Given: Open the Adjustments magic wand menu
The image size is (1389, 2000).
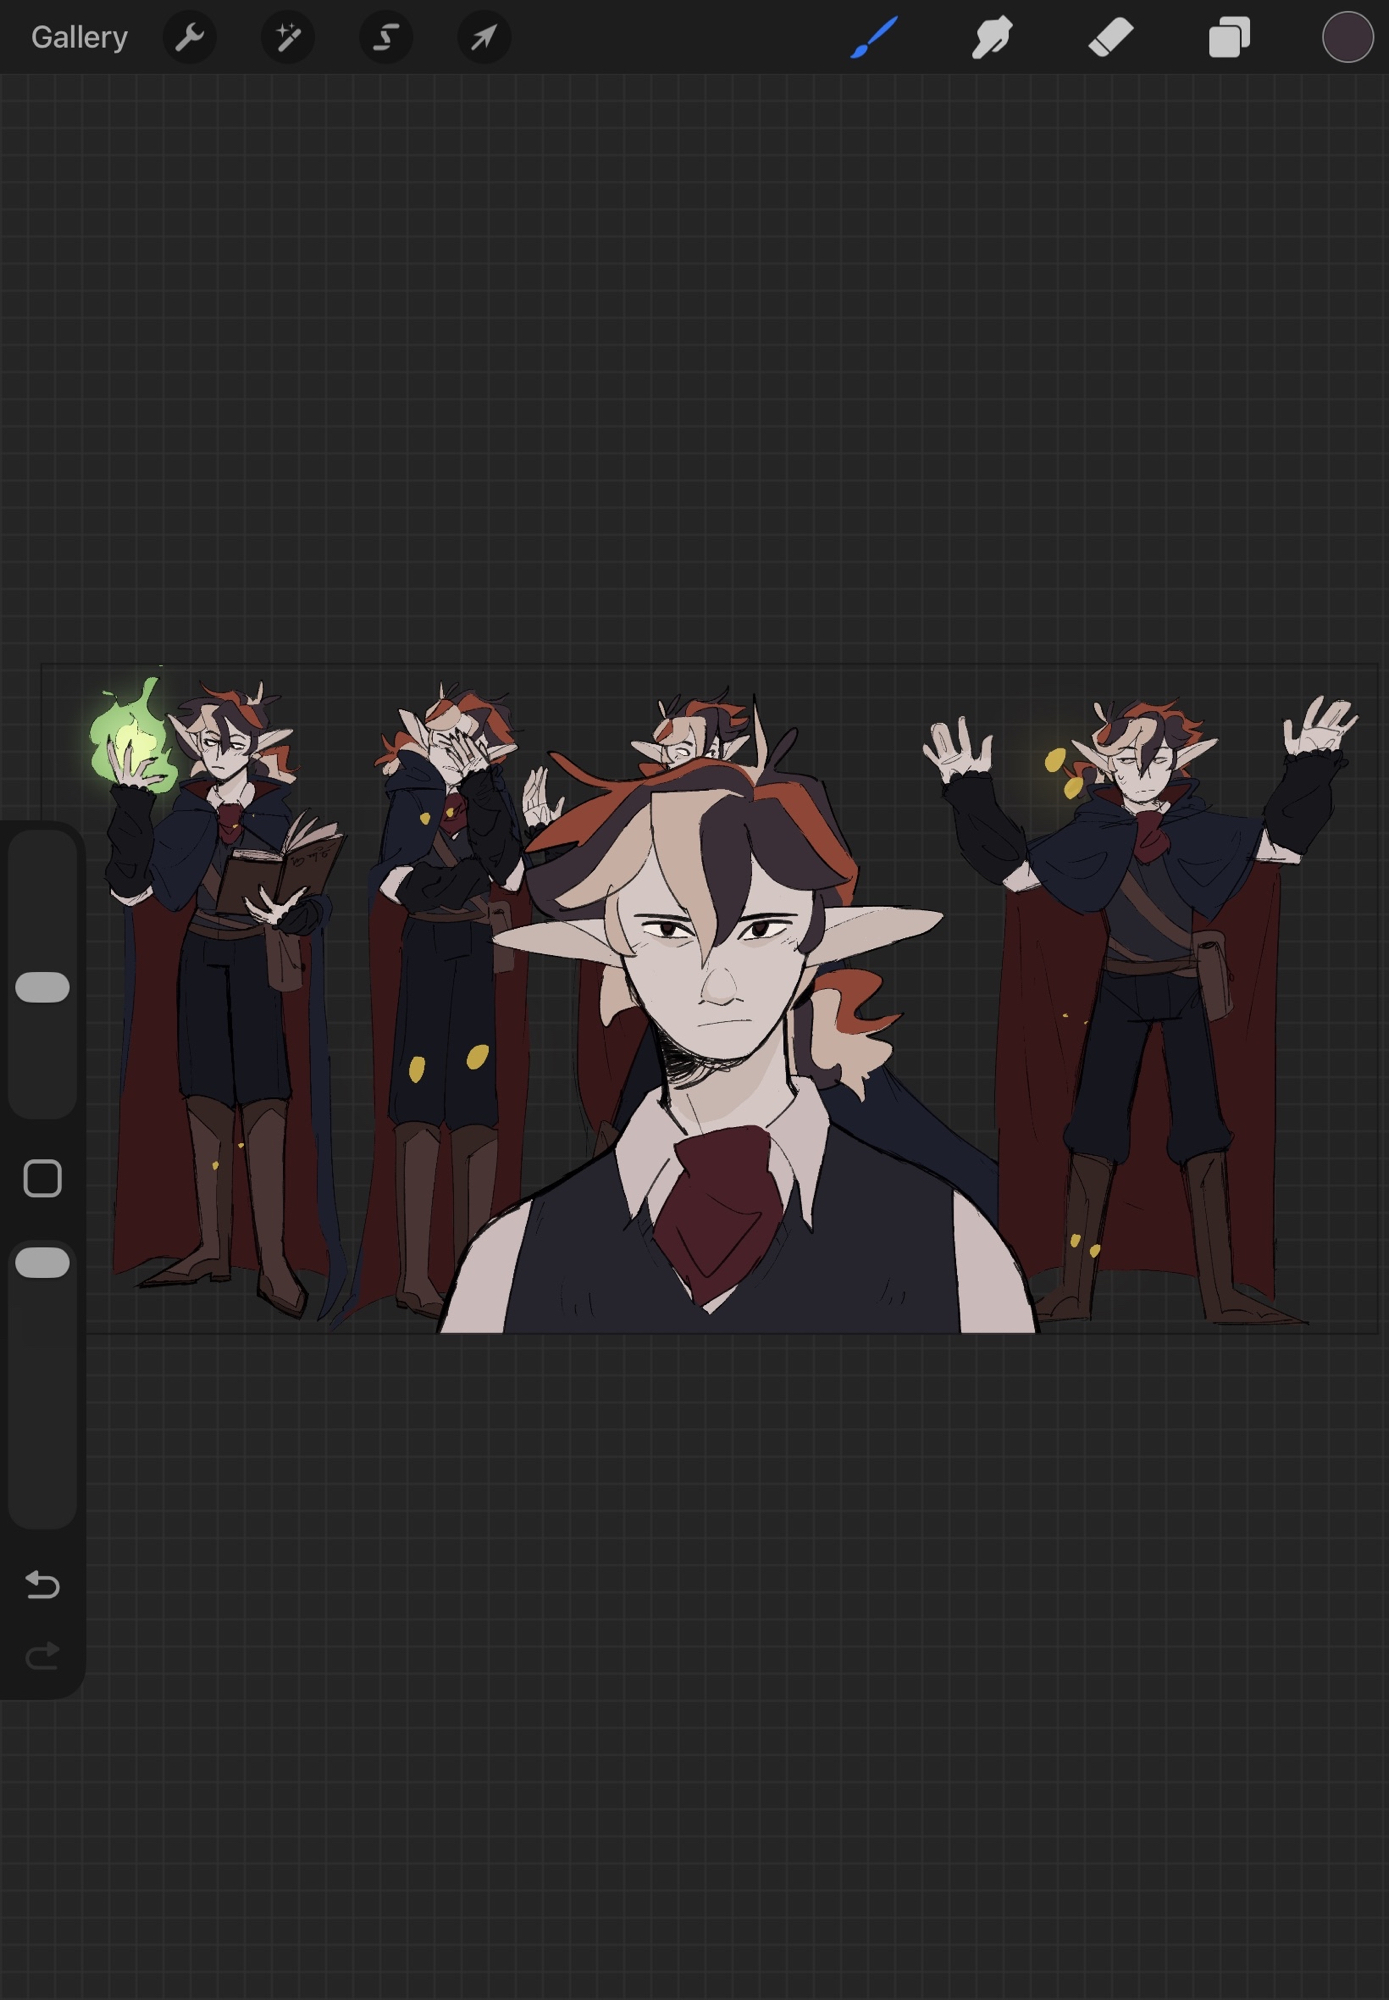Looking at the screenshot, I should coord(288,38).
